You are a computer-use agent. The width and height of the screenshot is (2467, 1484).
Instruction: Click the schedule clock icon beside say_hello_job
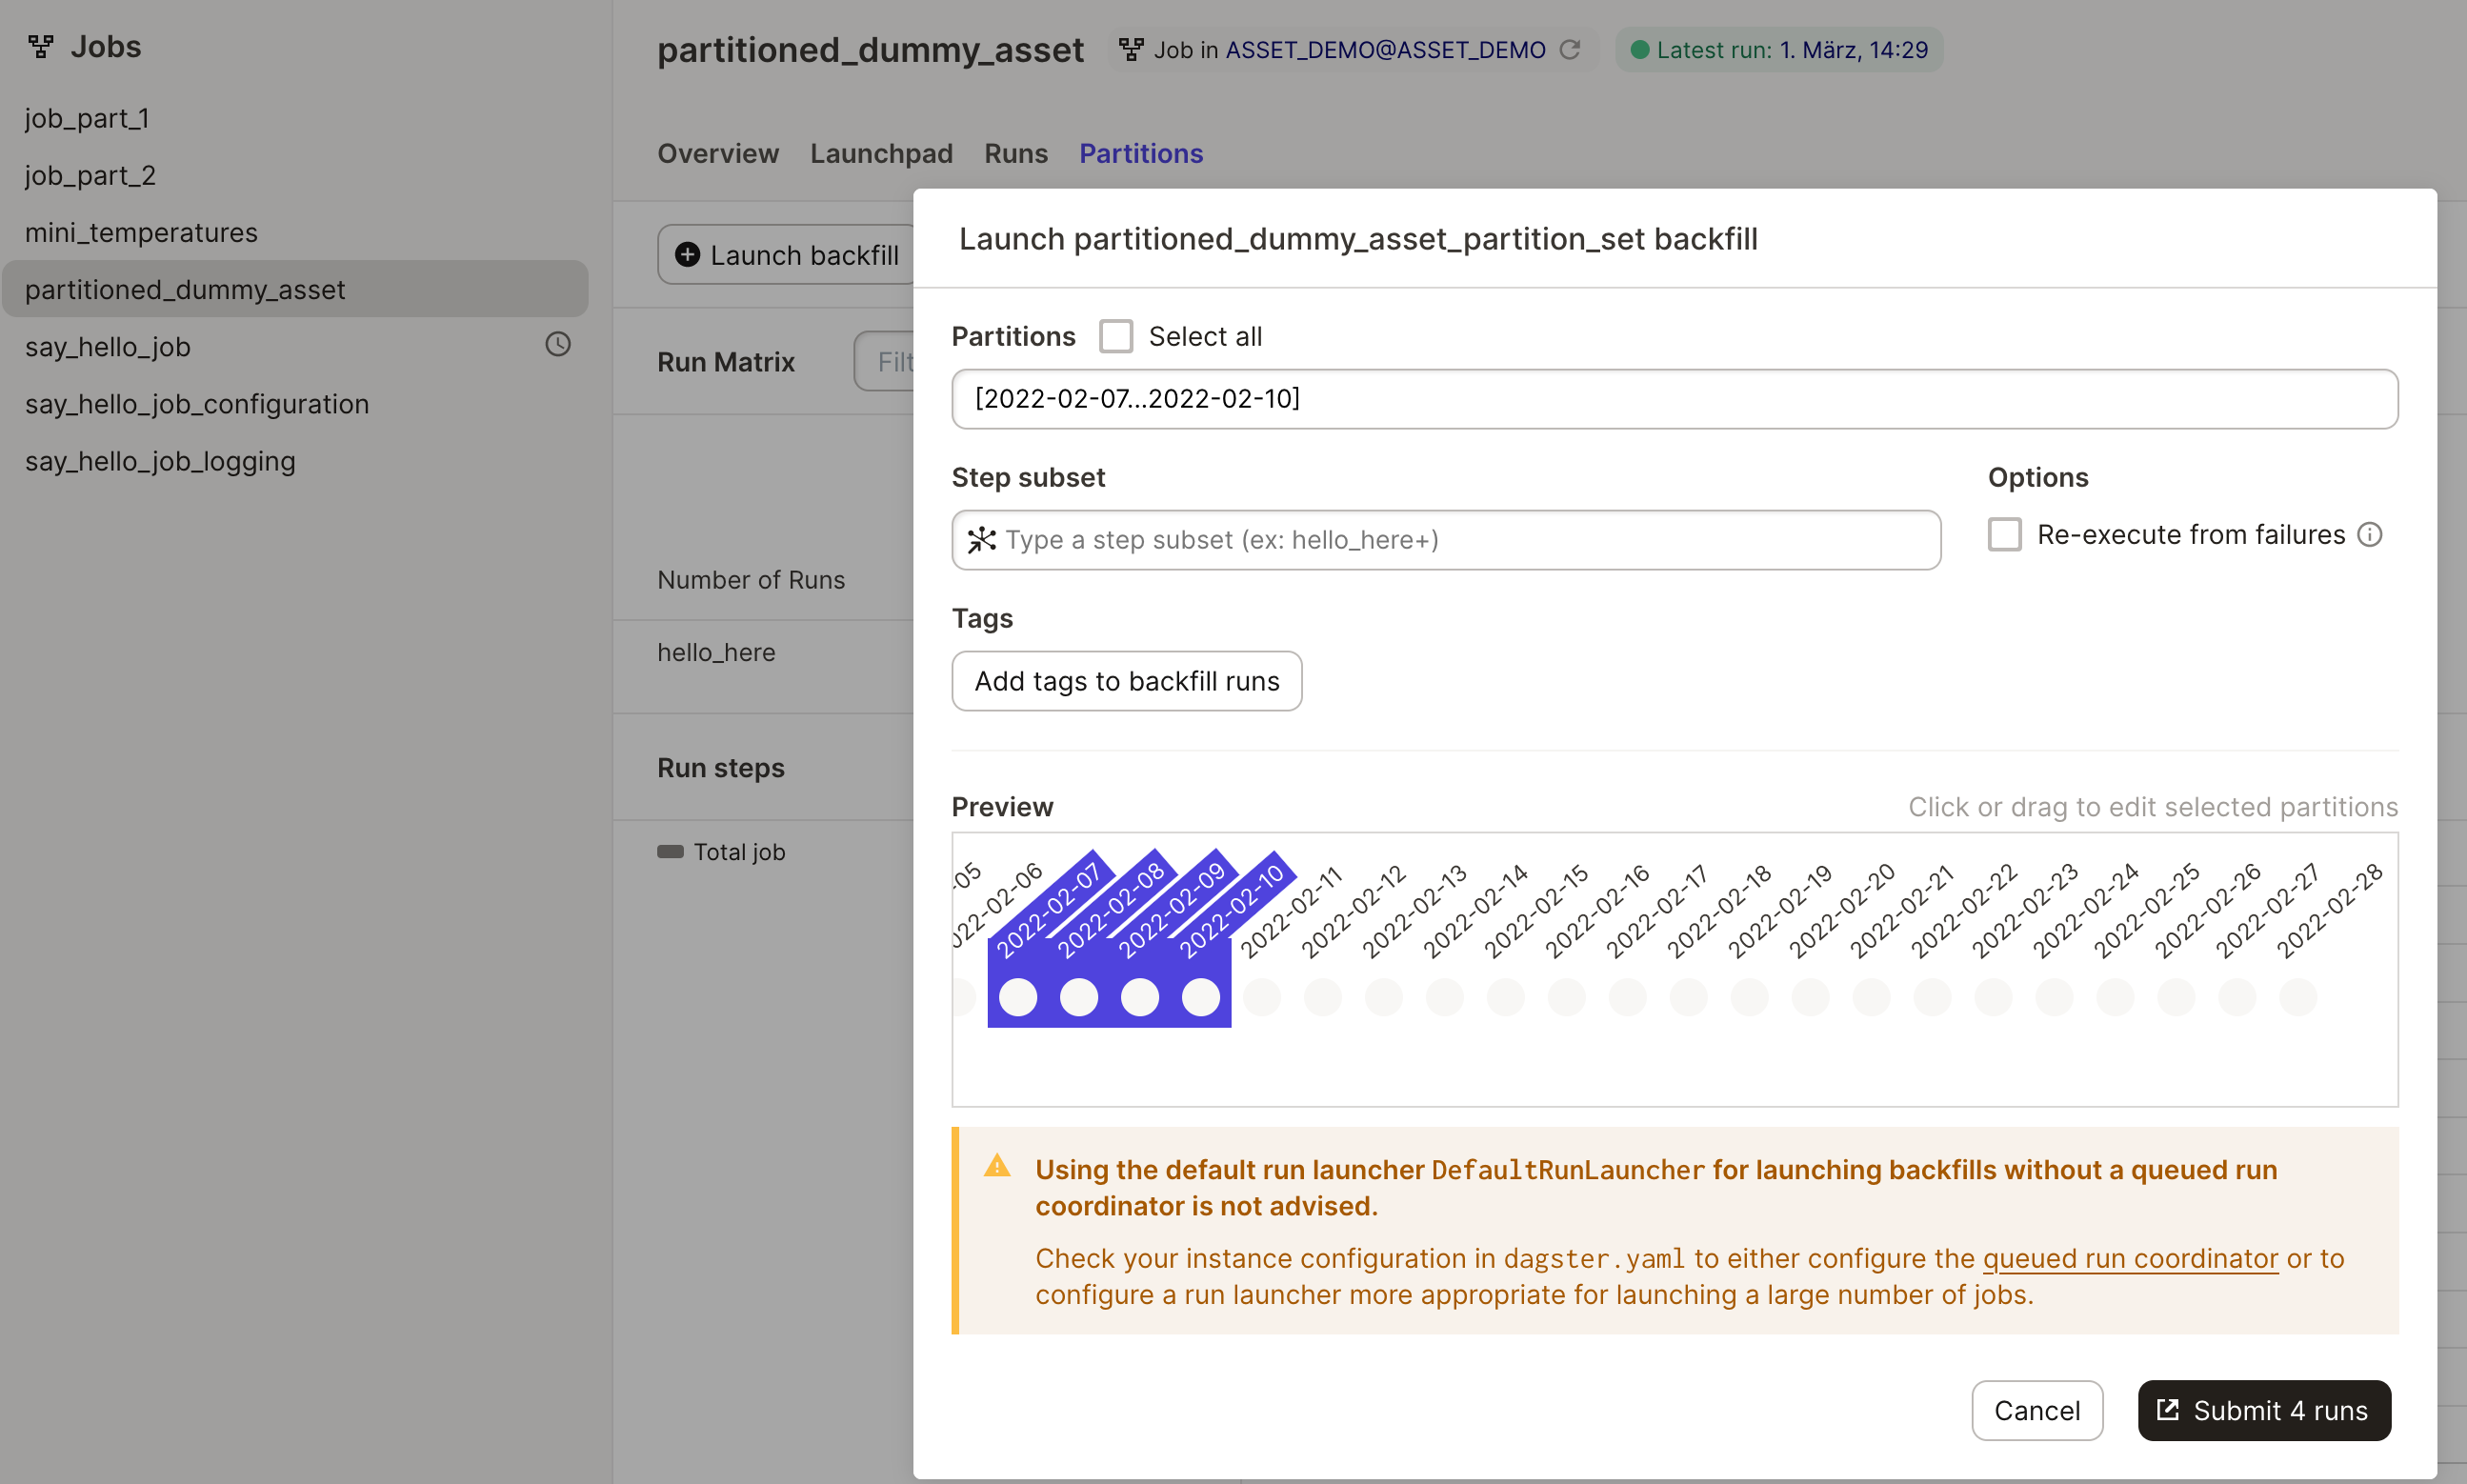[x=557, y=345]
